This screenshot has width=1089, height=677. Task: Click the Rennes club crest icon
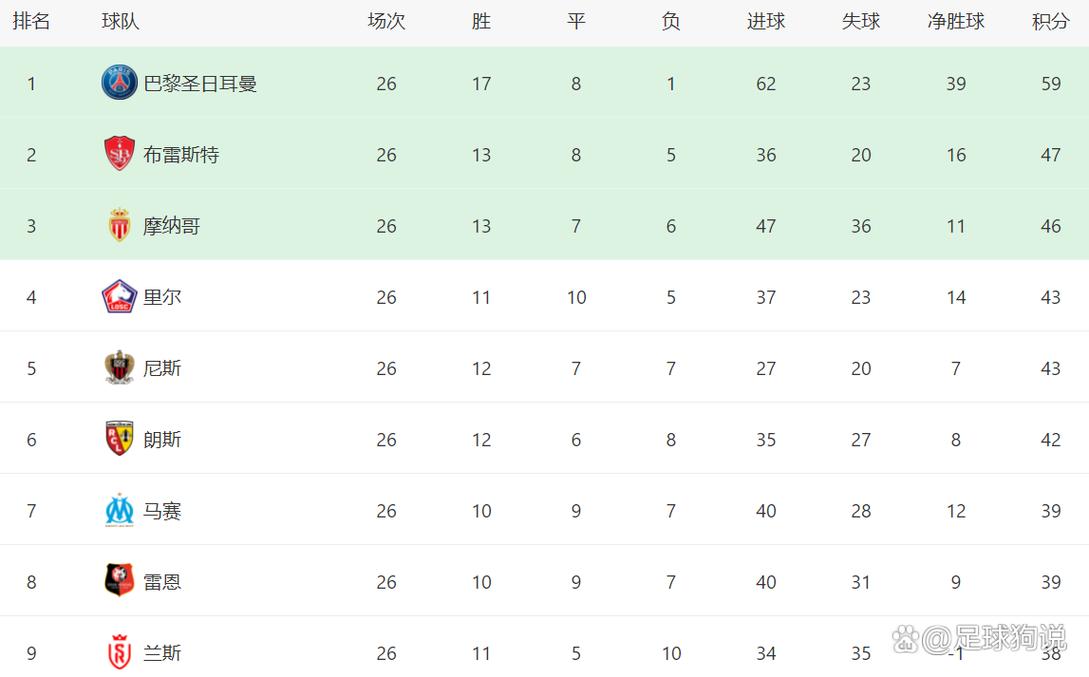pyautogui.click(x=119, y=580)
